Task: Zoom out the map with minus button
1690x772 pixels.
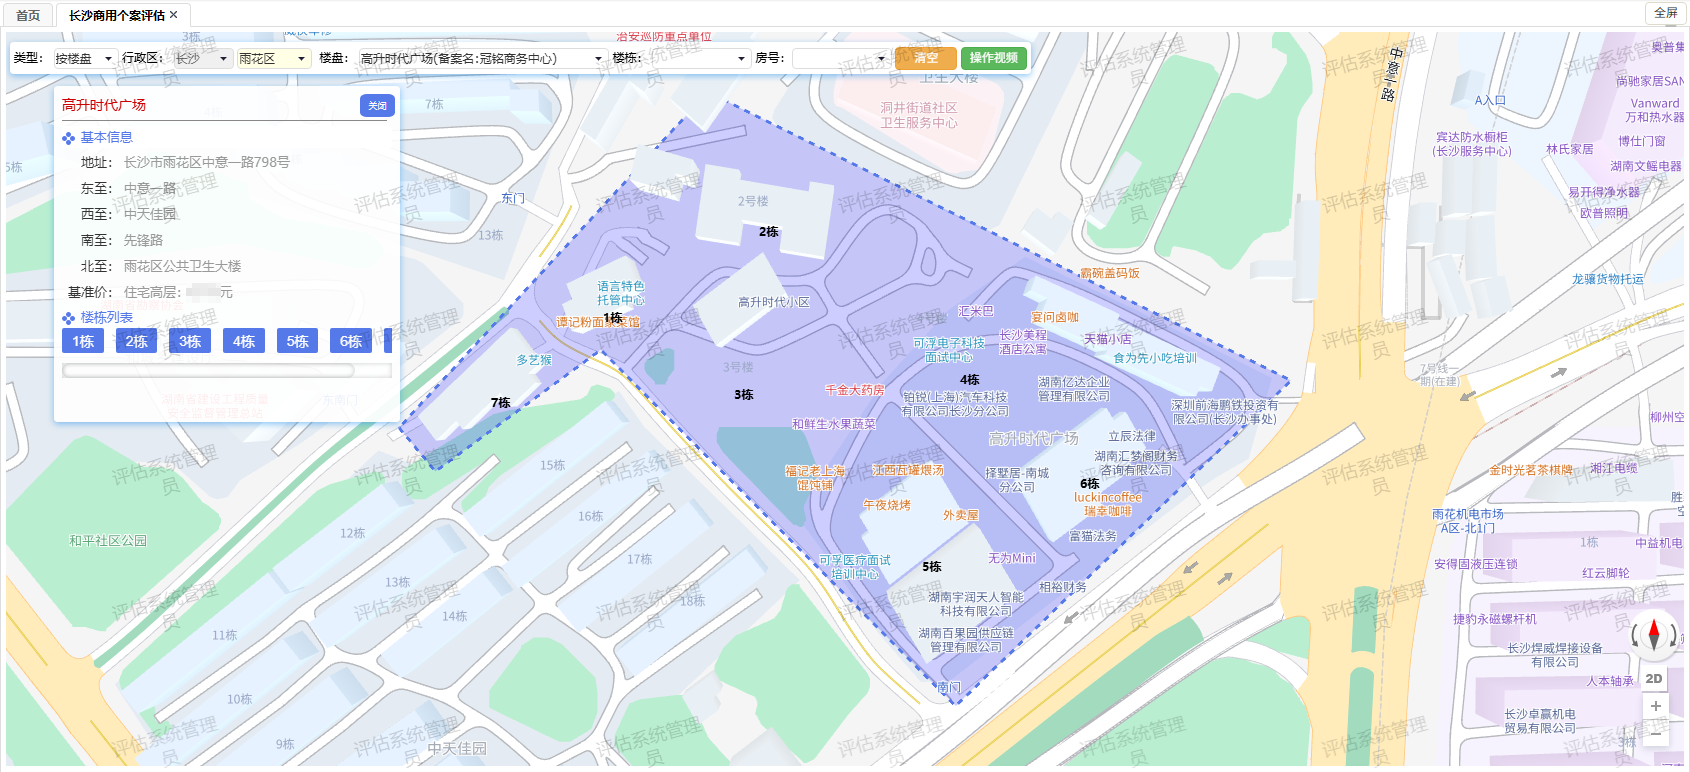Action: 1656,733
